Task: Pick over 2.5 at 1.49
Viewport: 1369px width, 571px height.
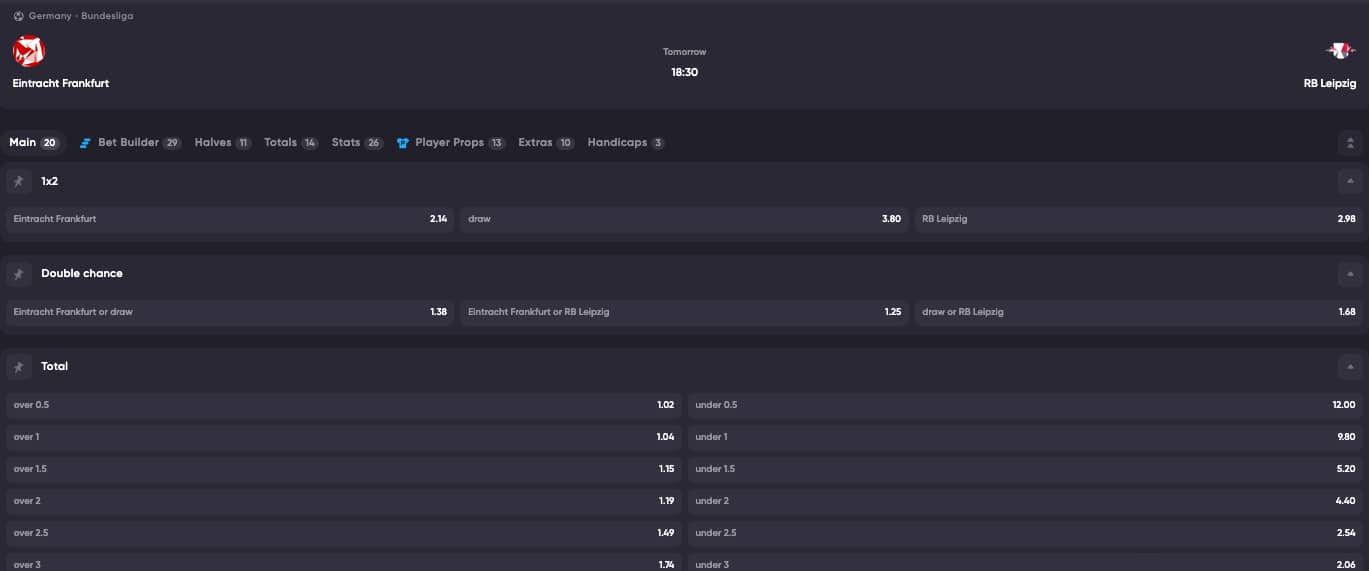Action: click(344, 533)
